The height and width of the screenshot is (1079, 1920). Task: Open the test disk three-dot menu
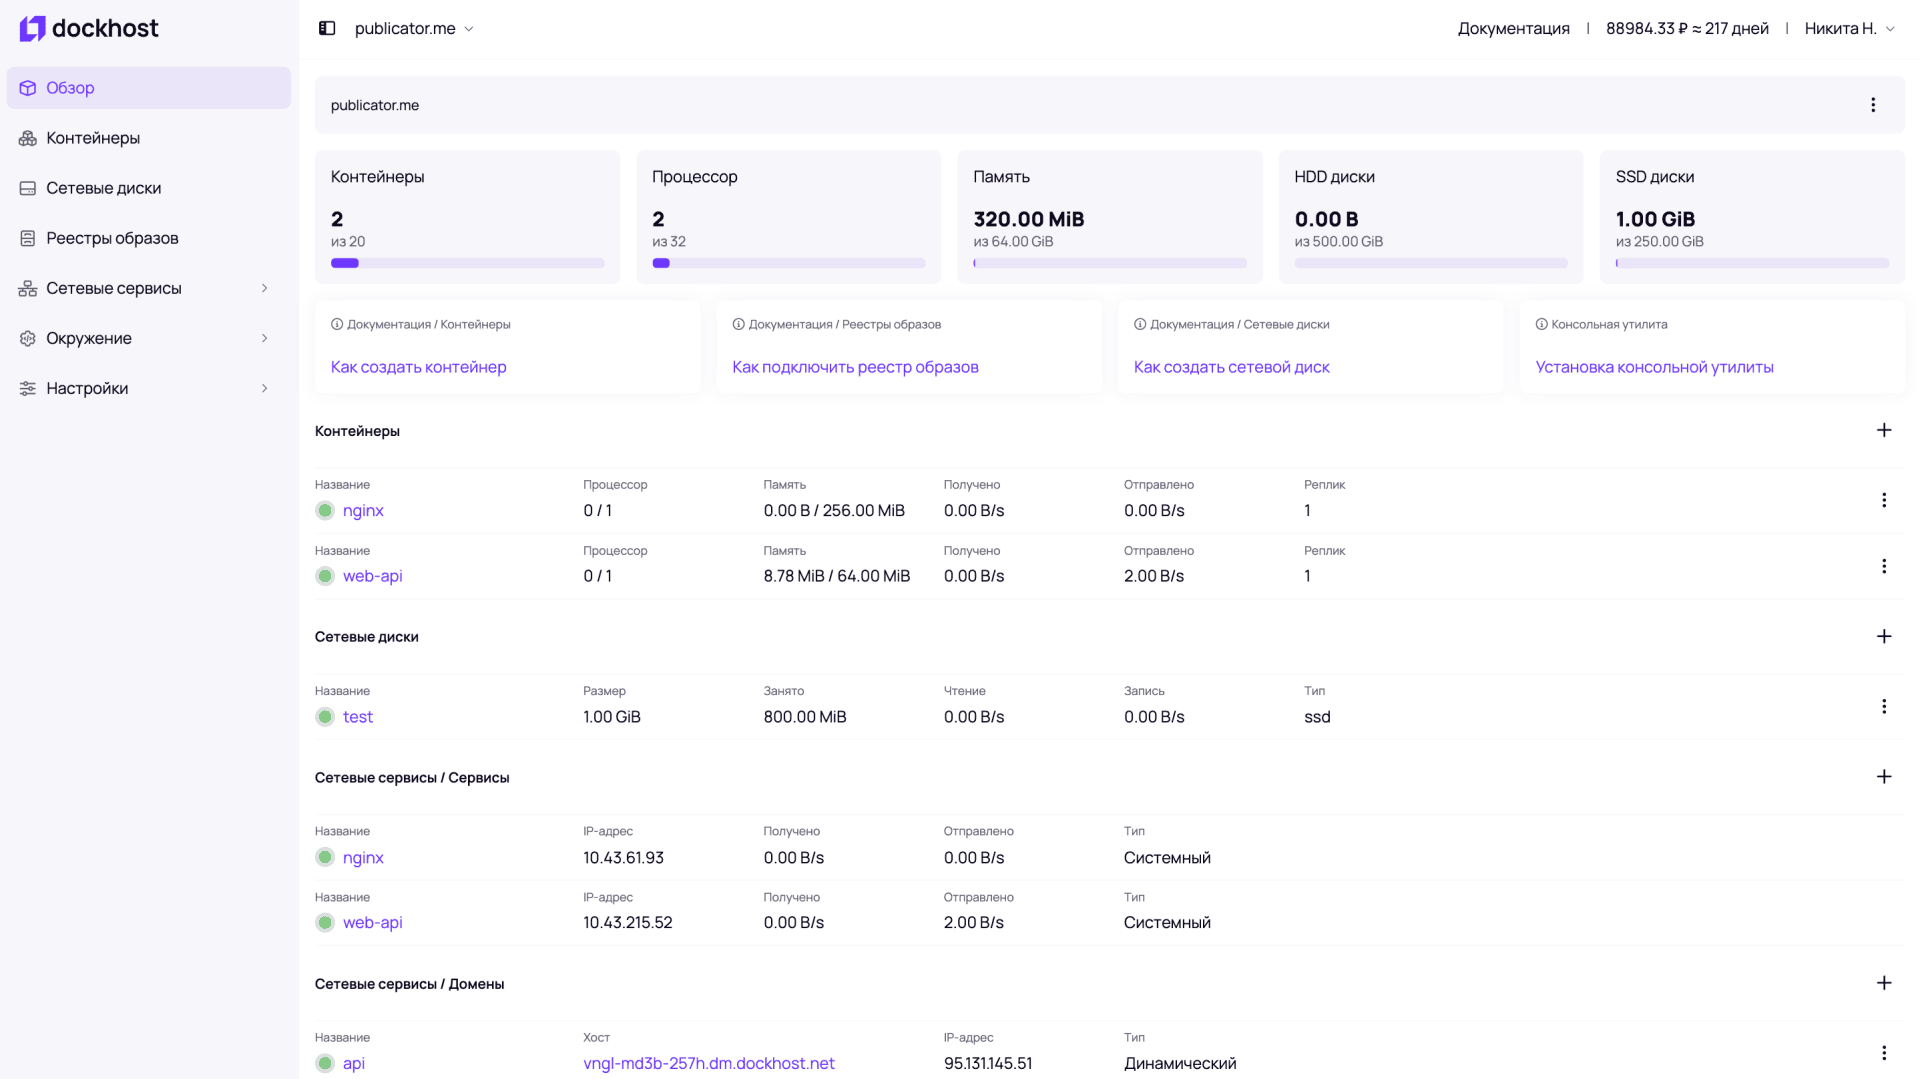click(1884, 707)
